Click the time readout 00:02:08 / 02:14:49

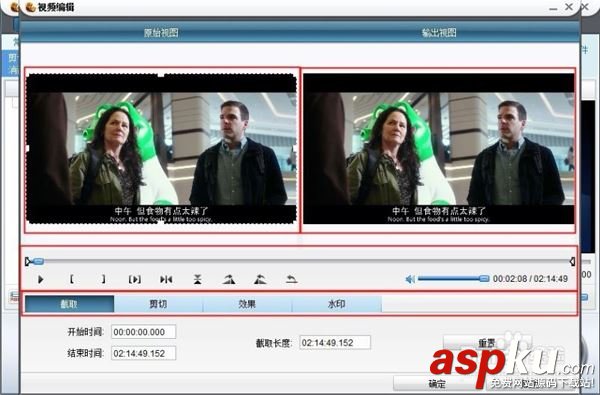pos(530,279)
